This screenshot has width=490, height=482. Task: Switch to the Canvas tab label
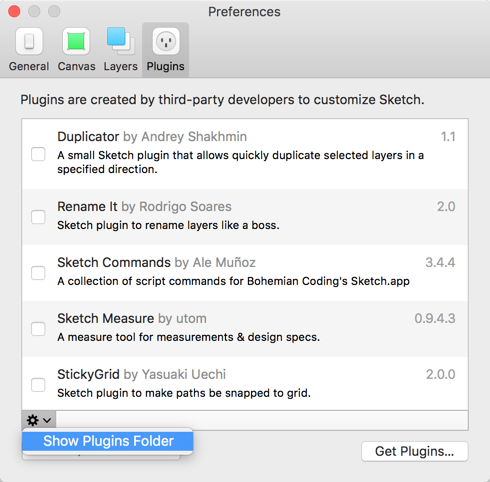pyautogui.click(x=76, y=66)
